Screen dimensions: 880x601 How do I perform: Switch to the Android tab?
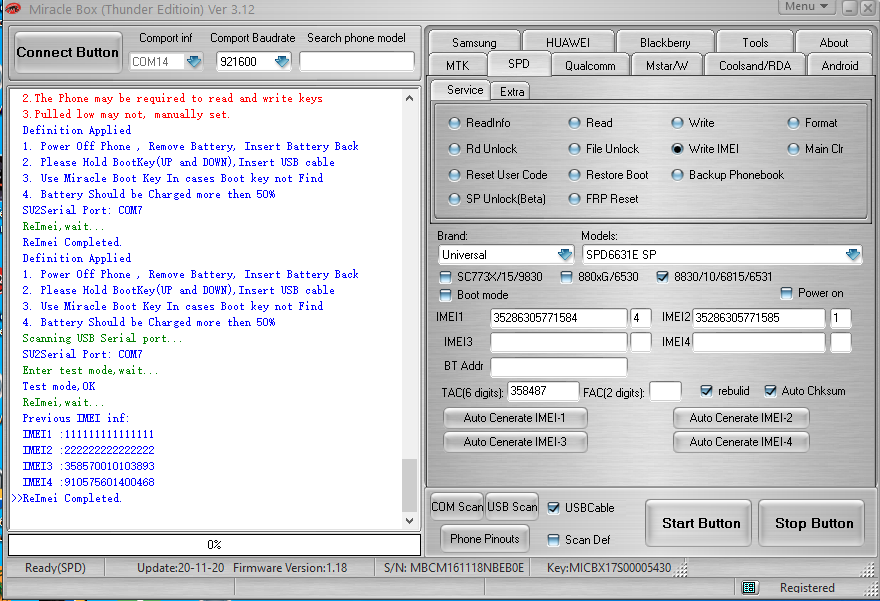pyautogui.click(x=840, y=66)
